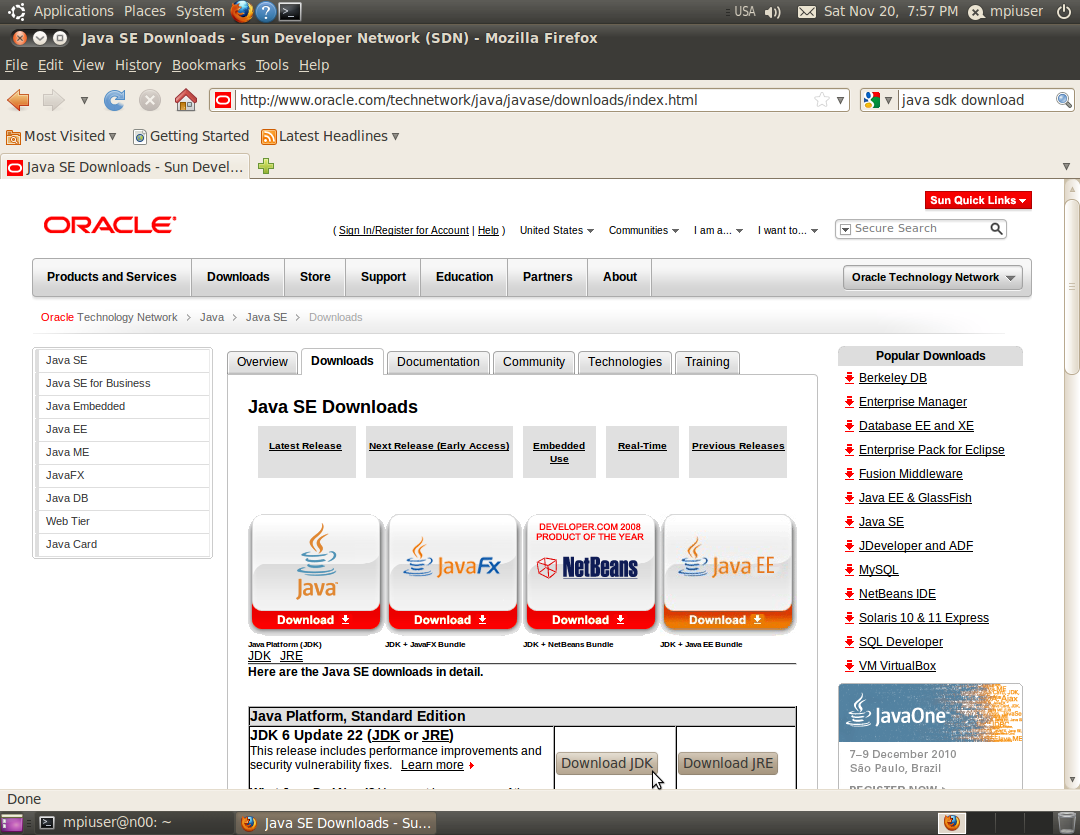Open the Tools menu
The image size is (1080, 835).
(272, 65)
